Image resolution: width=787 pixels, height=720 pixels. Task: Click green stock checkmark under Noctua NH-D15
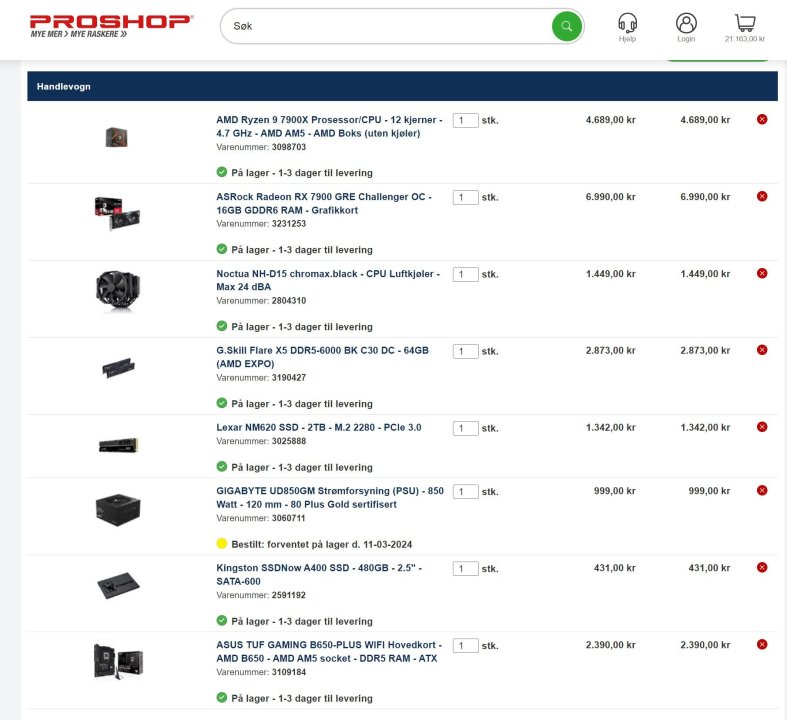pyautogui.click(x=222, y=326)
